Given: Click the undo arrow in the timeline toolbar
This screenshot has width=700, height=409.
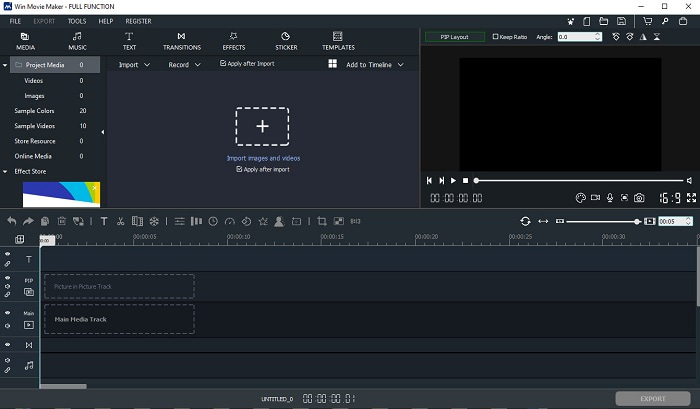Looking at the screenshot, I should tap(12, 221).
